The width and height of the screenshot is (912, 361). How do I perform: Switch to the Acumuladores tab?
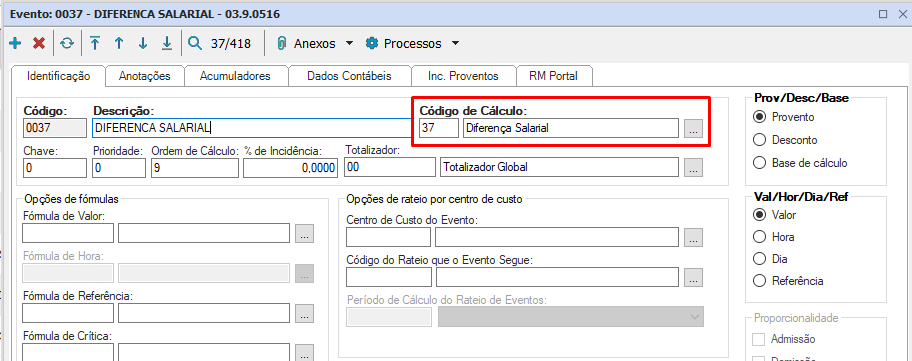tap(235, 76)
